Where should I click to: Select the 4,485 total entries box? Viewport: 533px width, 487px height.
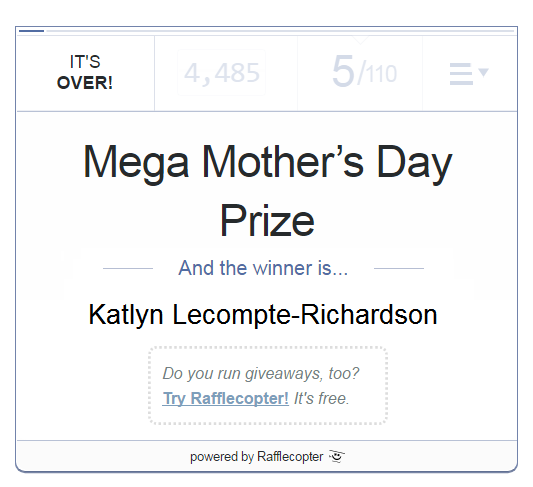tap(222, 72)
